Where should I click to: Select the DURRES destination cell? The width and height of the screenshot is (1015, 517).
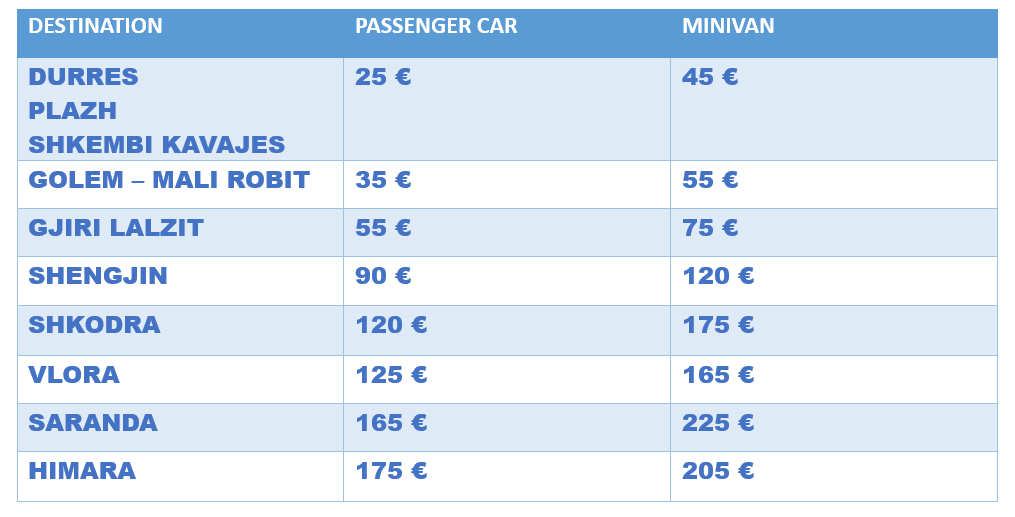tap(83, 77)
